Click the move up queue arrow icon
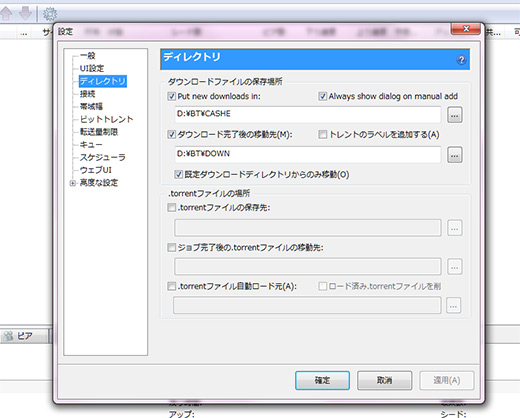This screenshot has height=418, width=520. coord(6,13)
